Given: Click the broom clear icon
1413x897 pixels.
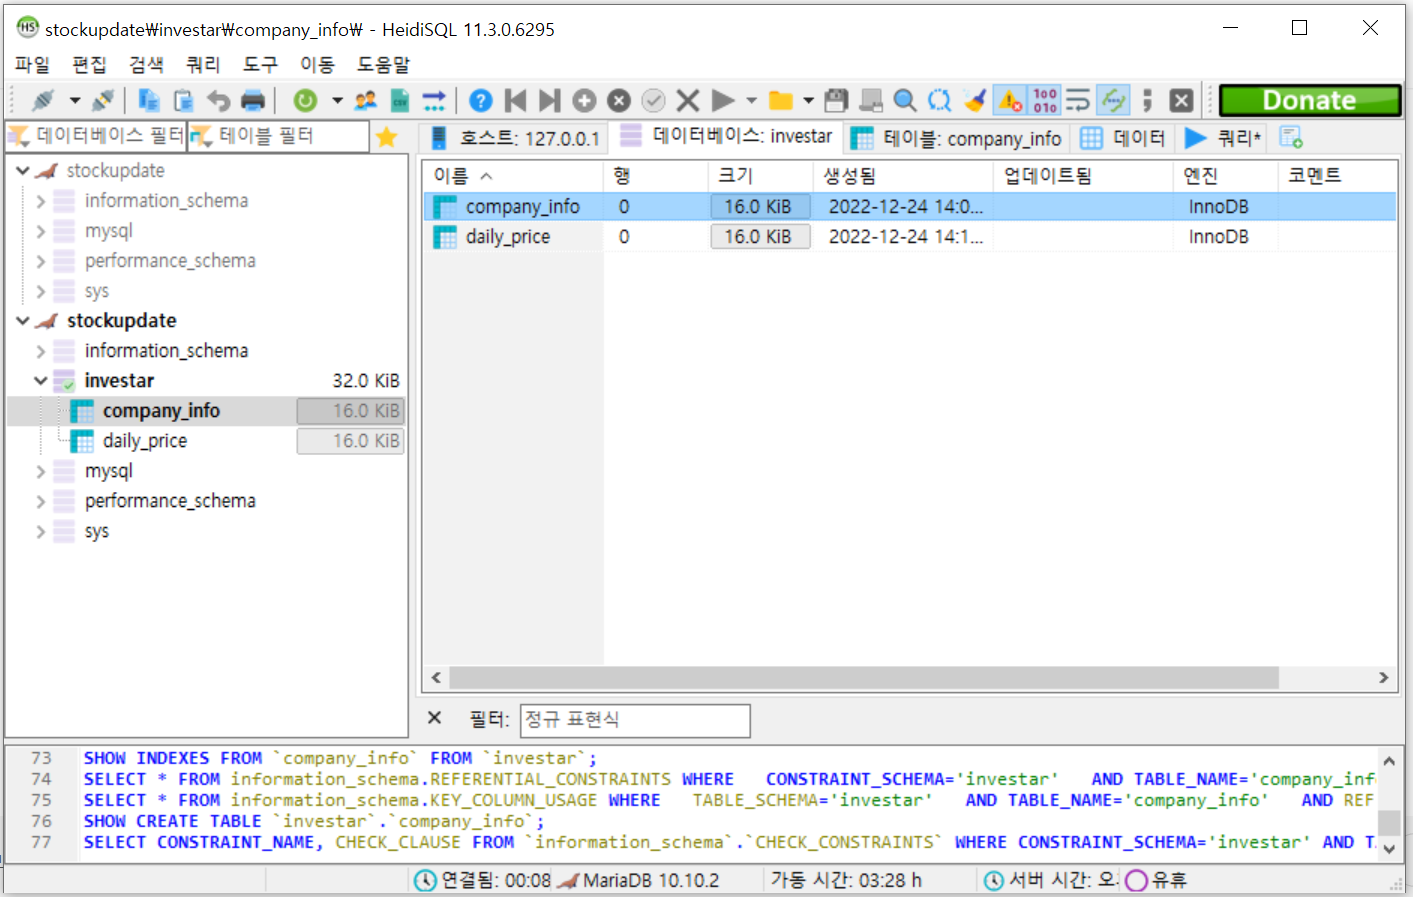Looking at the screenshot, I should tap(974, 100).
